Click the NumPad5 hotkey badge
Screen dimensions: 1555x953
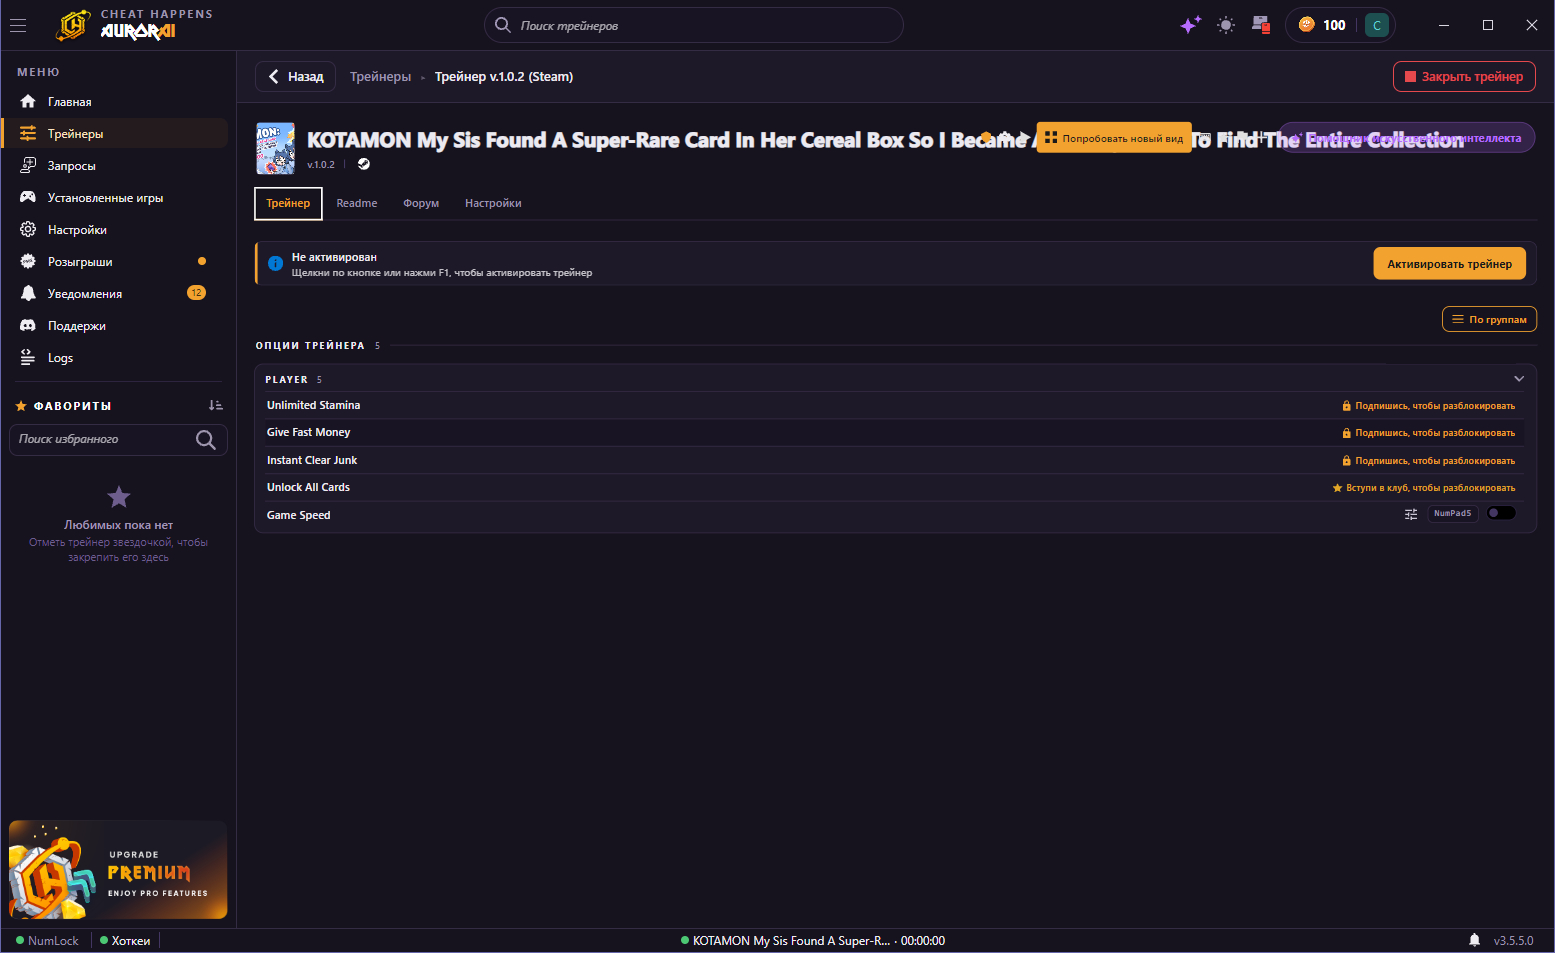1452,514
